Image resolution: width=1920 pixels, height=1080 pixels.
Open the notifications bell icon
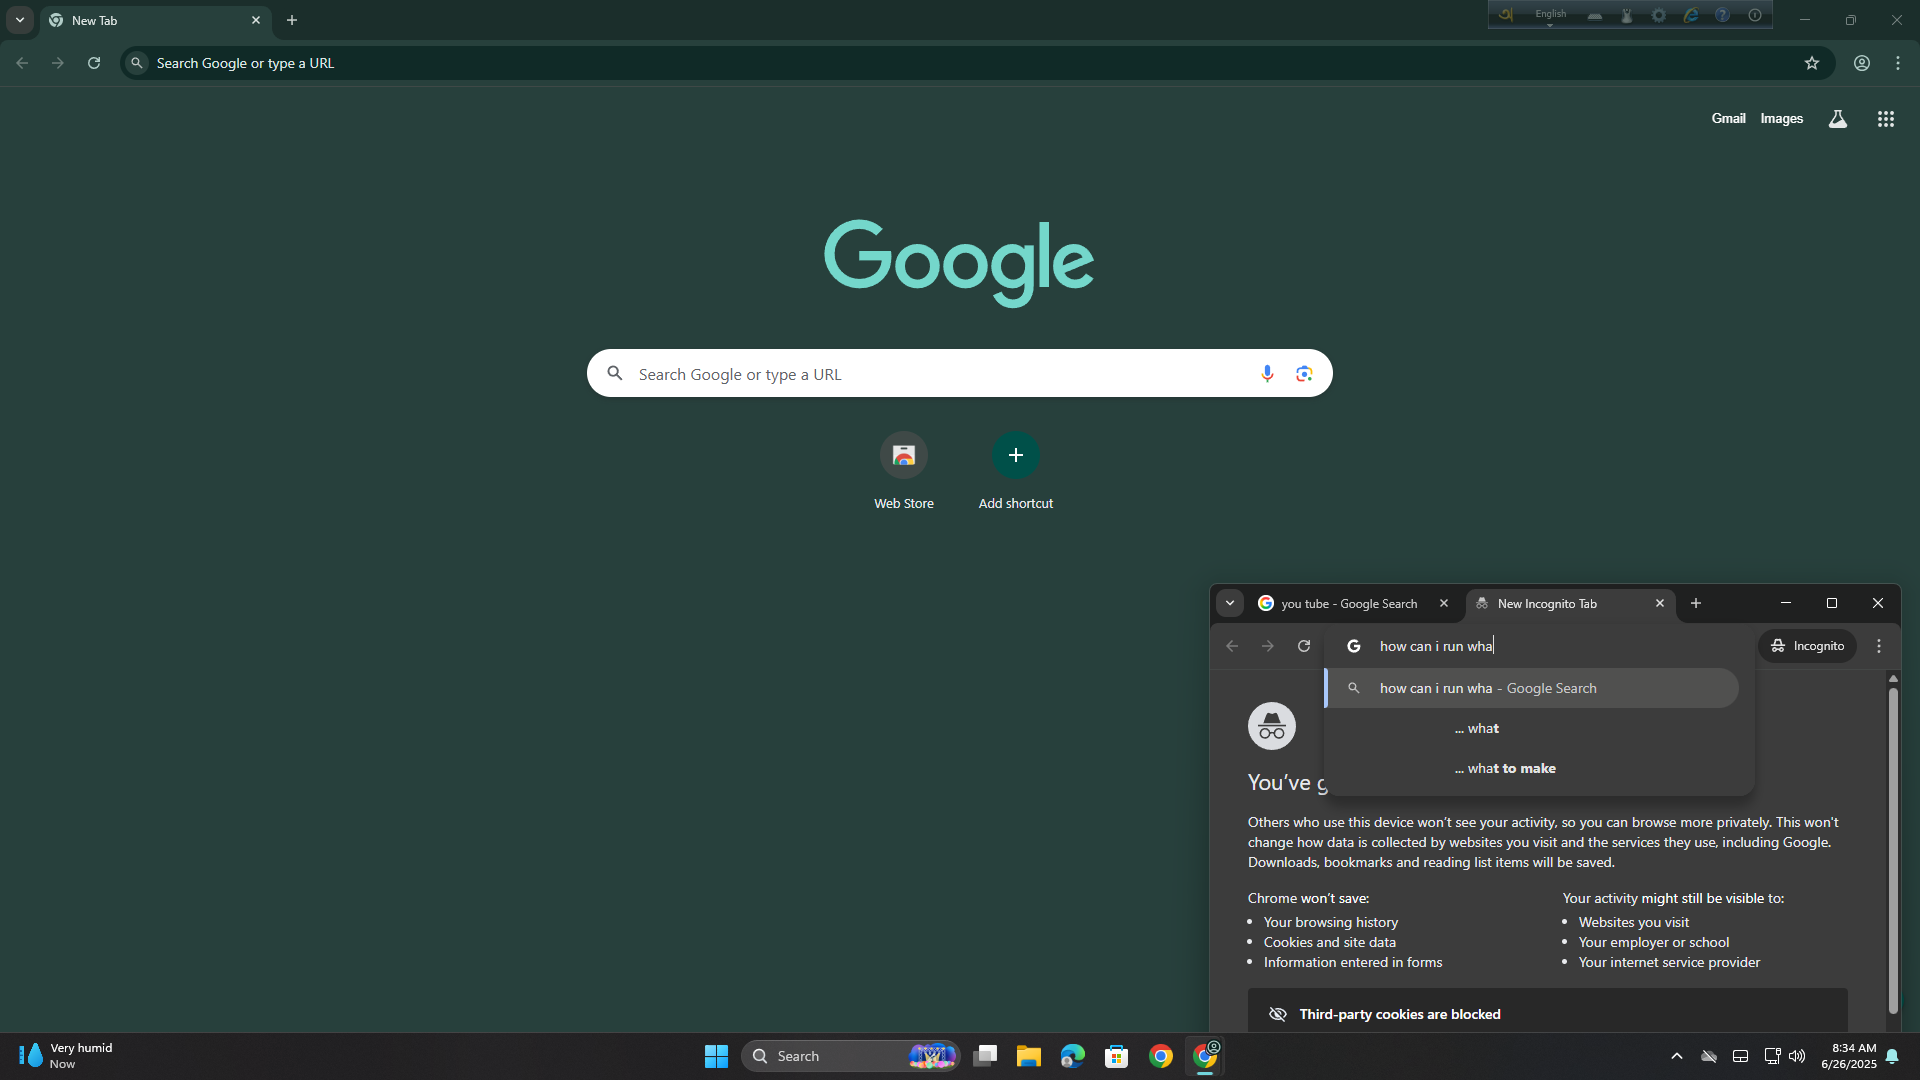[x=1892, y=1056]
